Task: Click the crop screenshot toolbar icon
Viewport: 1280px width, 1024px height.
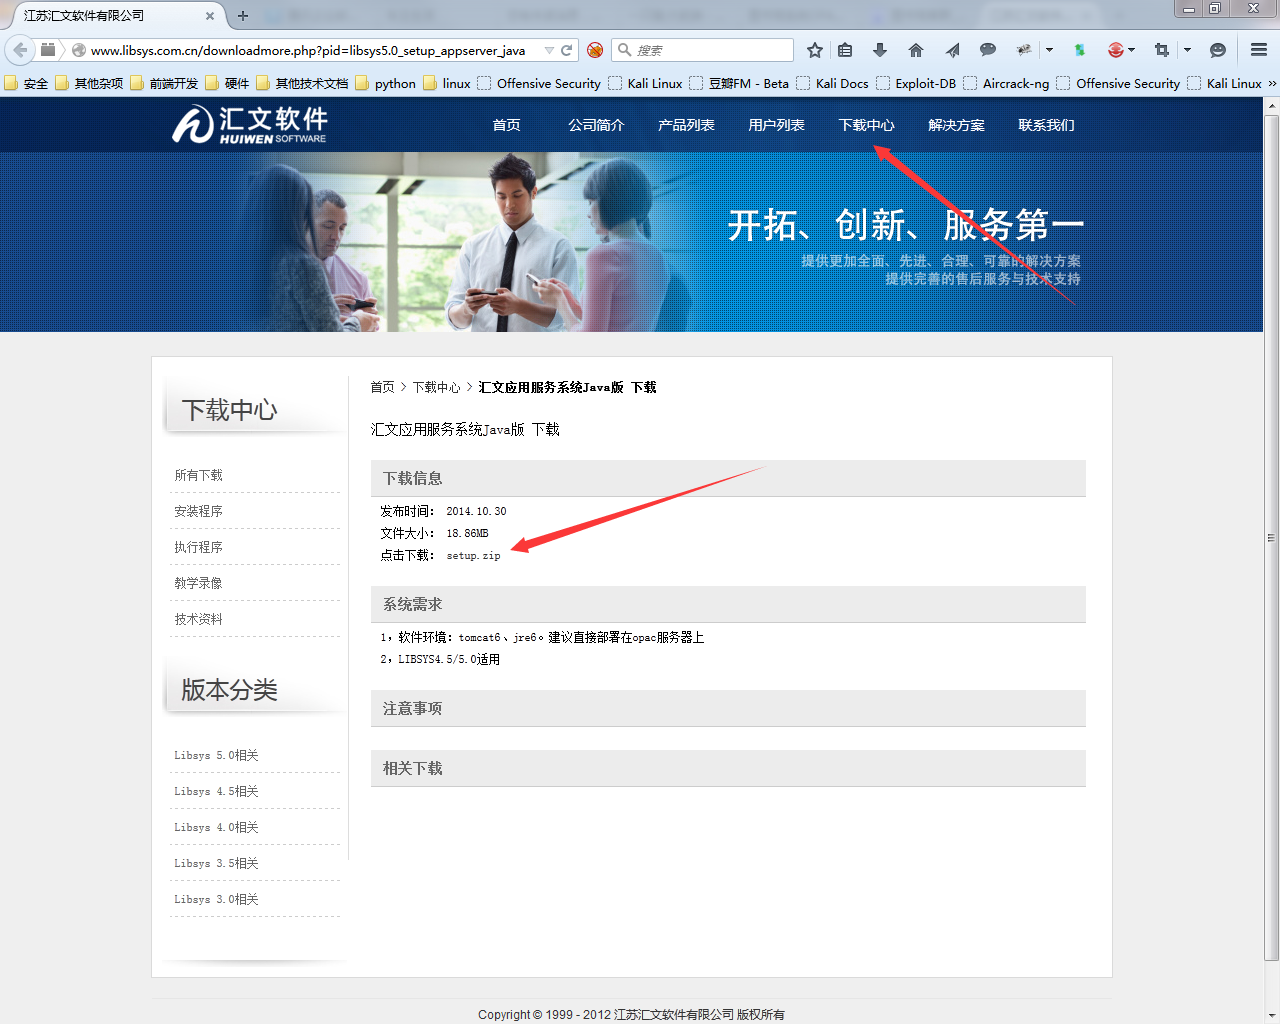Action: pos(1162,50)
